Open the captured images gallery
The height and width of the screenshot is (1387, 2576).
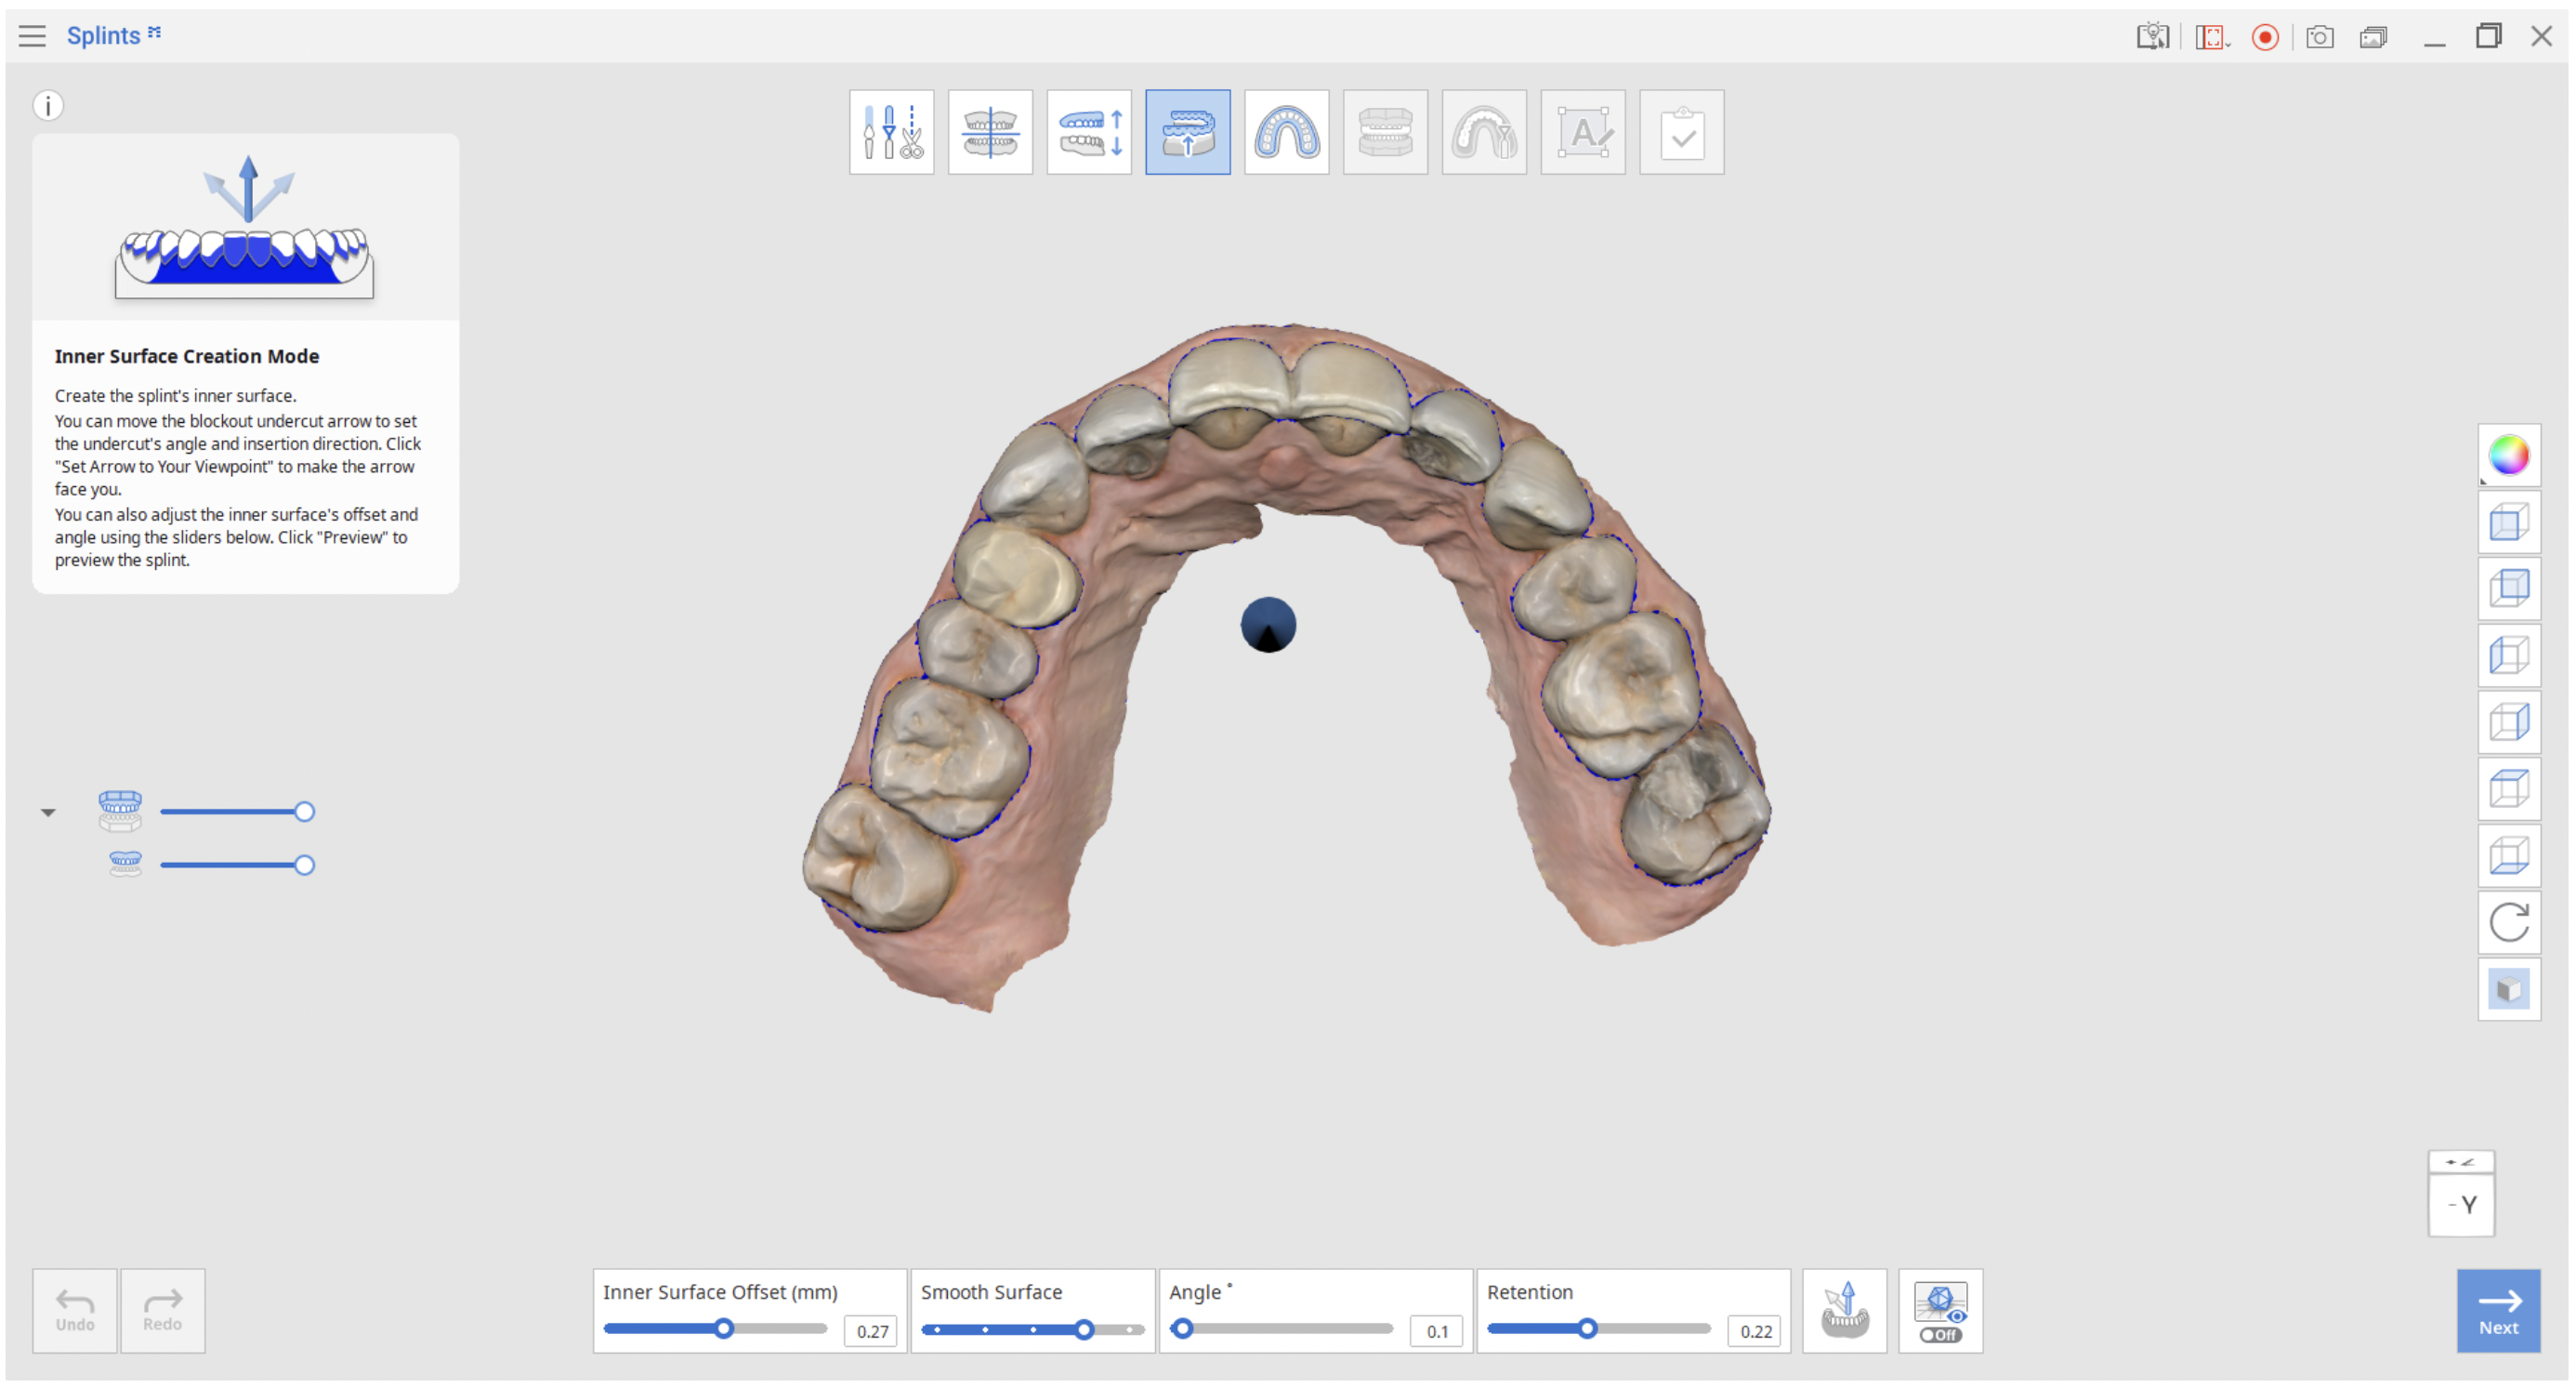point(2374,37)
